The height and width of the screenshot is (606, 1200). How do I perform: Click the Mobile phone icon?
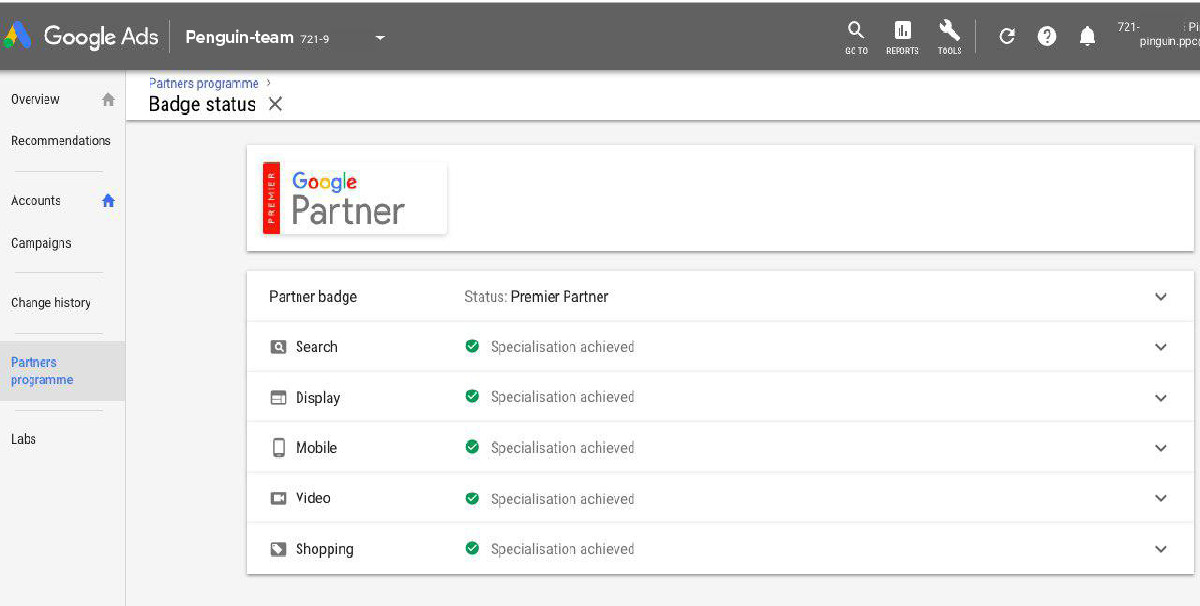[279, 448]
